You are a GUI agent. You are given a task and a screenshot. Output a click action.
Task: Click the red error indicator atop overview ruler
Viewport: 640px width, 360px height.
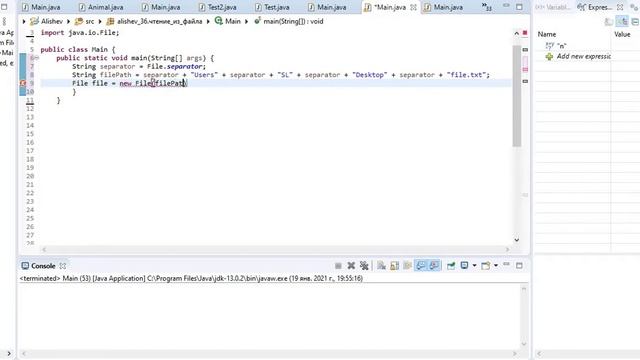tap(525, 33)
